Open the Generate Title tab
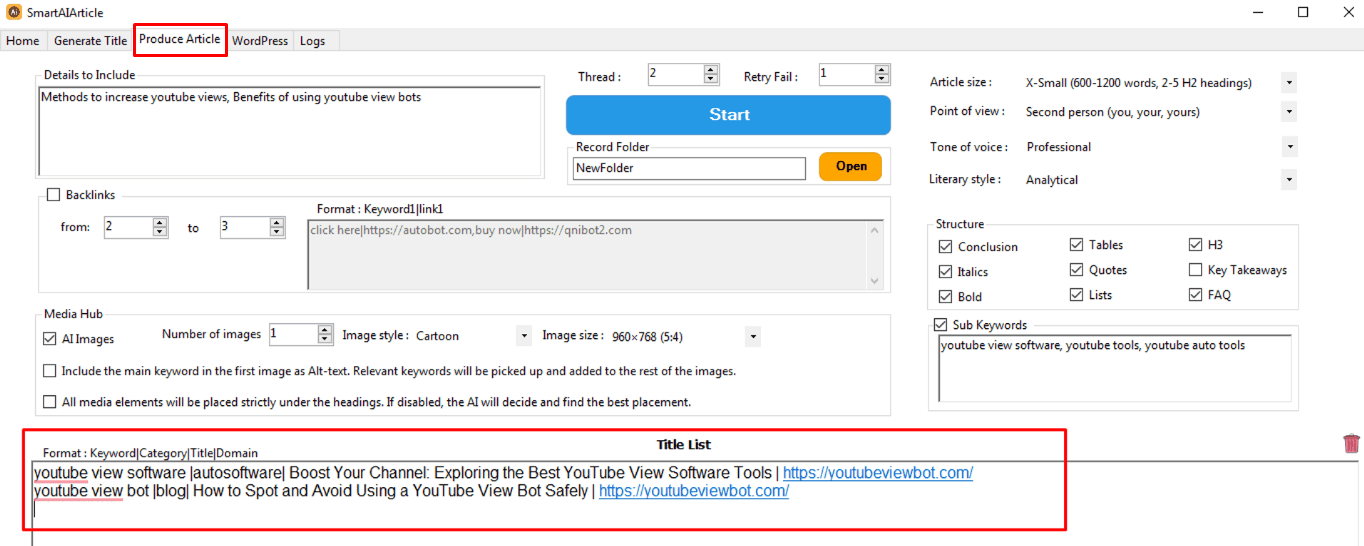The width and height of the screenshot is (1364, 546). 90,41
